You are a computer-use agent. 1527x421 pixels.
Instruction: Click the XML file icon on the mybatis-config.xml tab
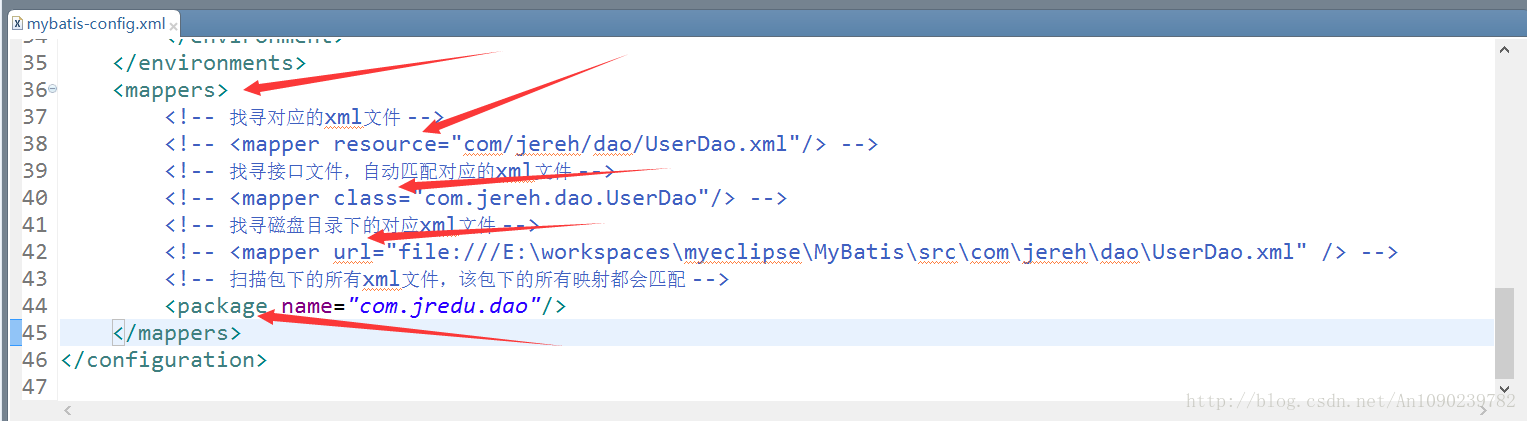[17, 23]
